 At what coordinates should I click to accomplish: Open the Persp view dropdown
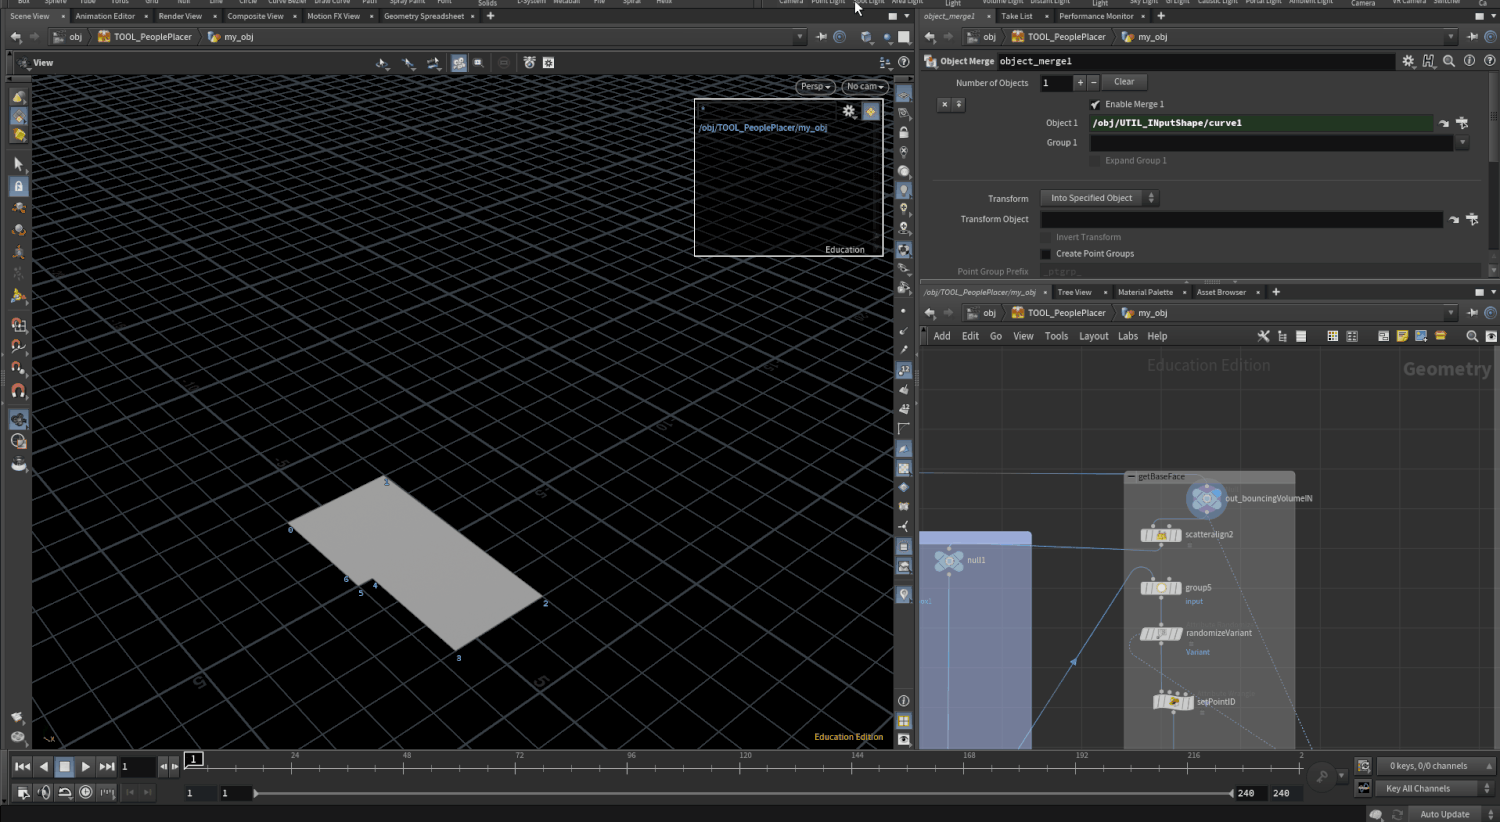pyautogui.click(x=813, y=86)
